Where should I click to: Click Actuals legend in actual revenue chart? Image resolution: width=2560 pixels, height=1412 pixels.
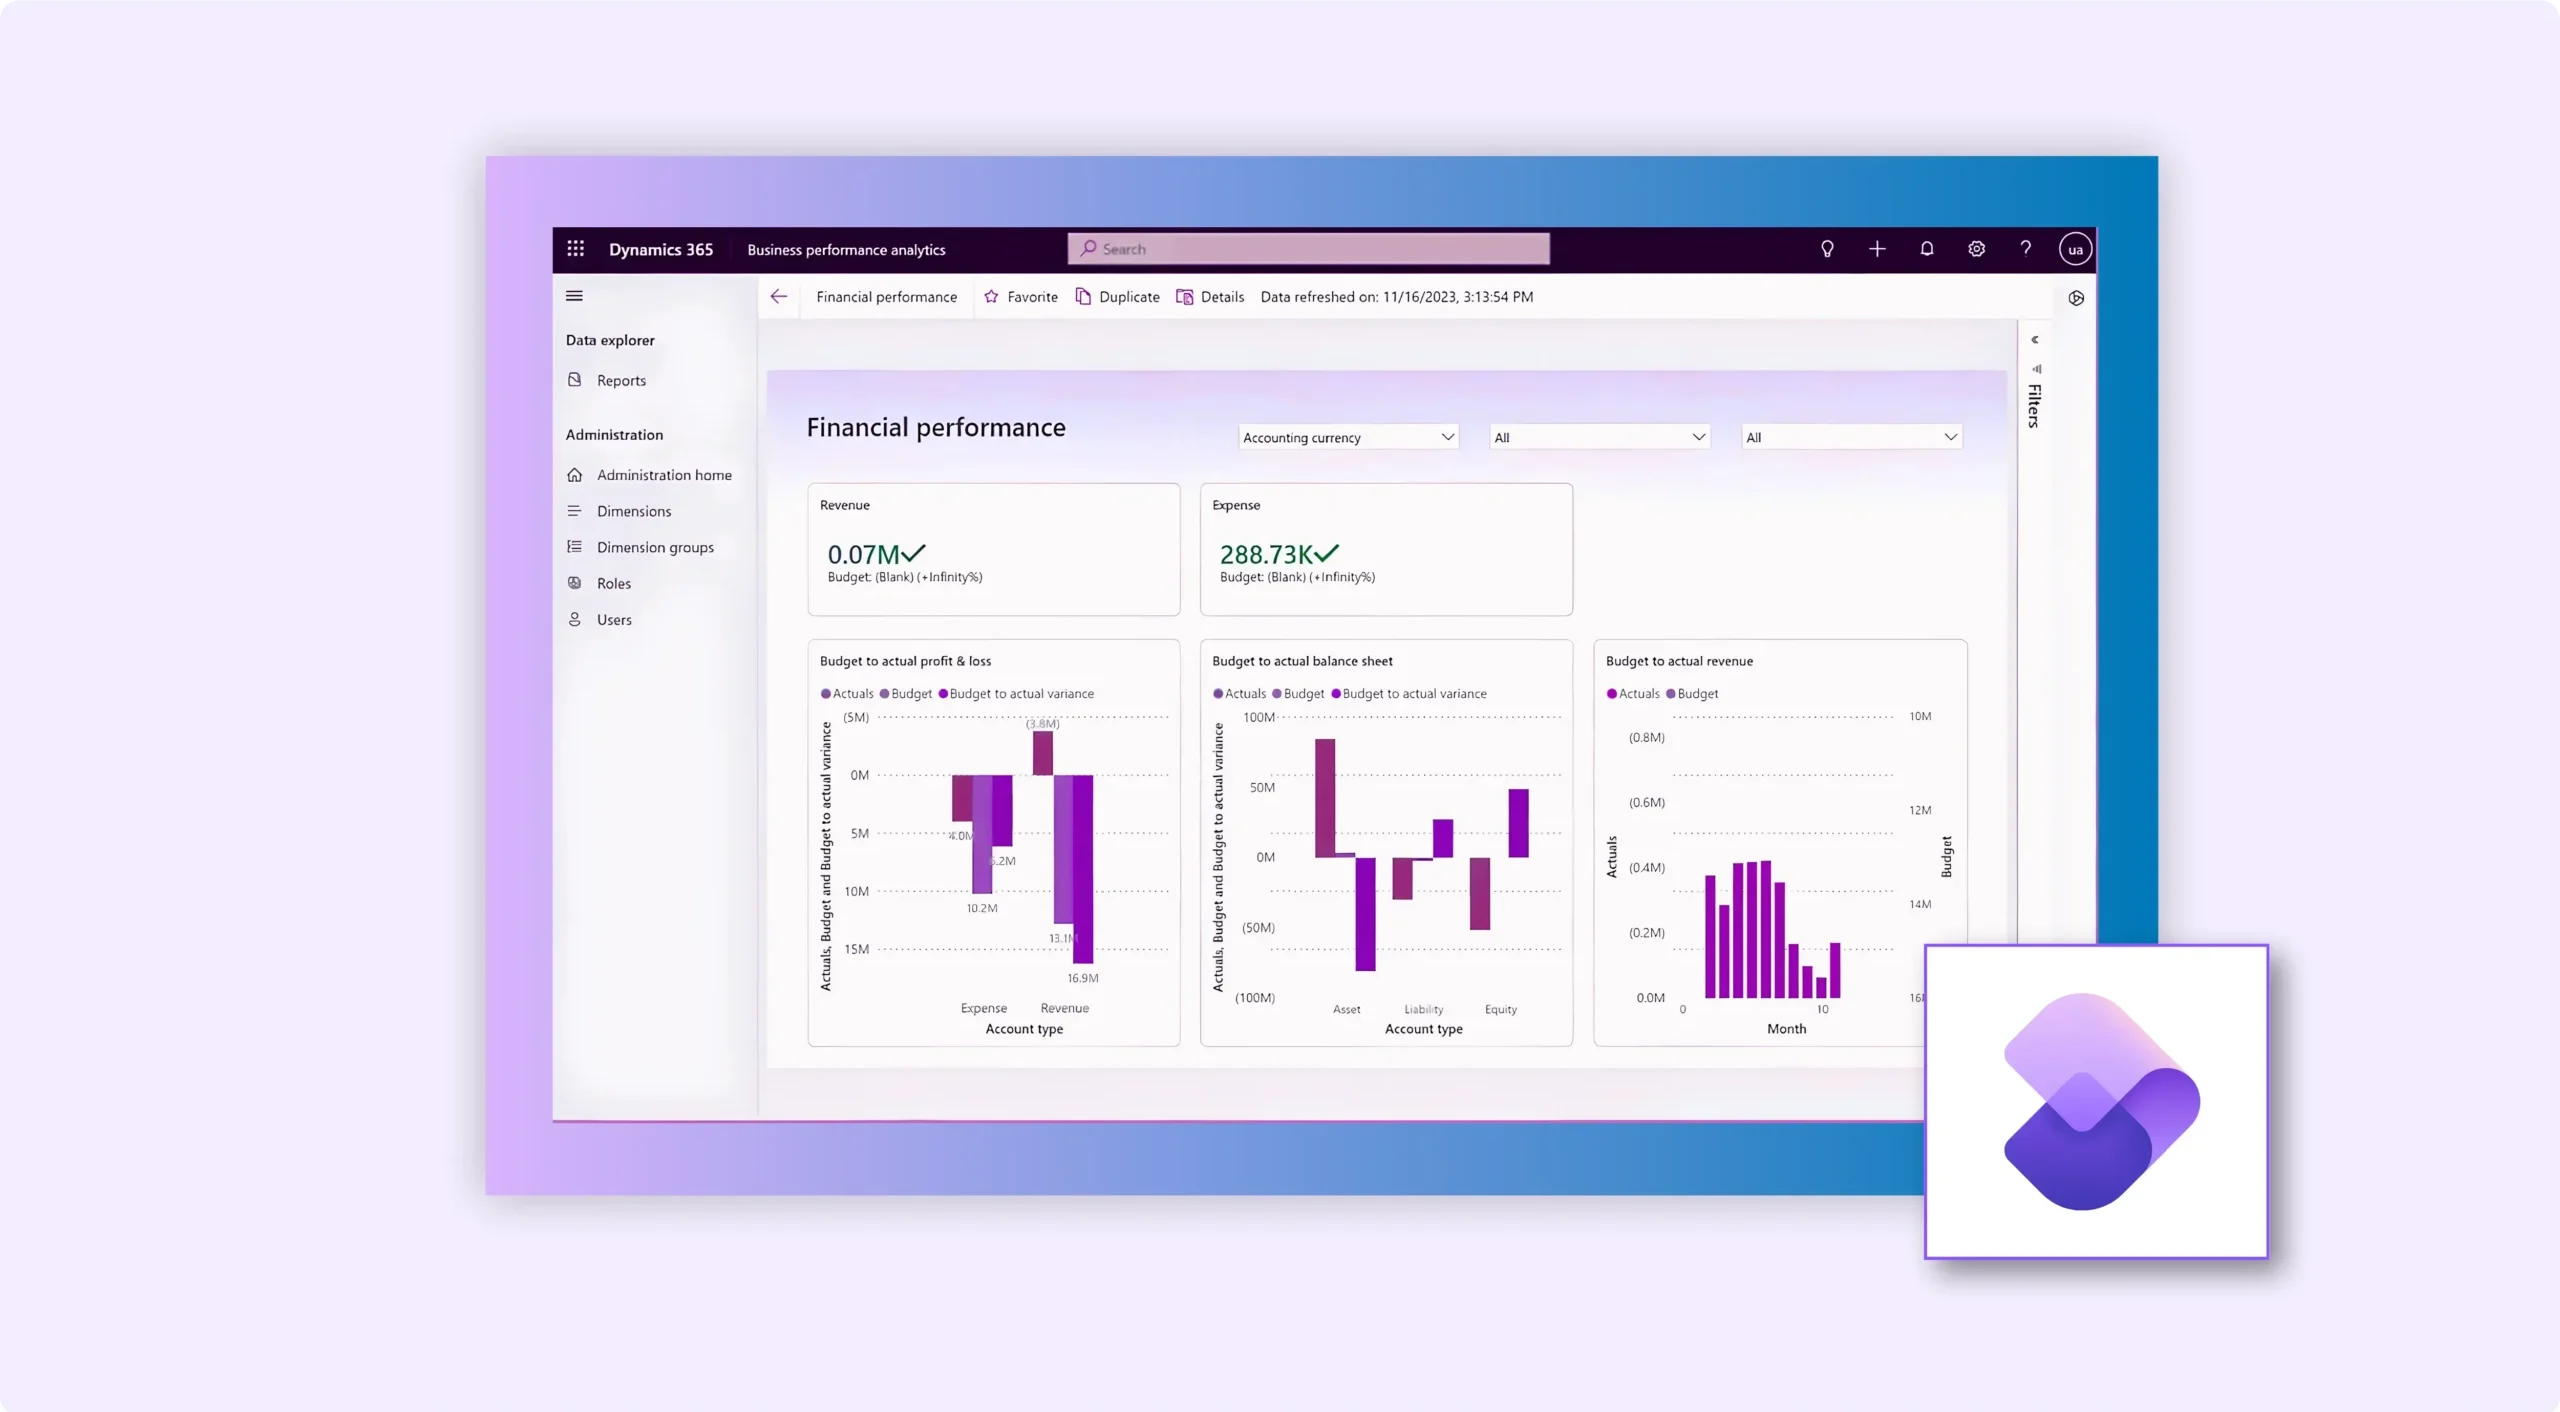click(1632, 693)
